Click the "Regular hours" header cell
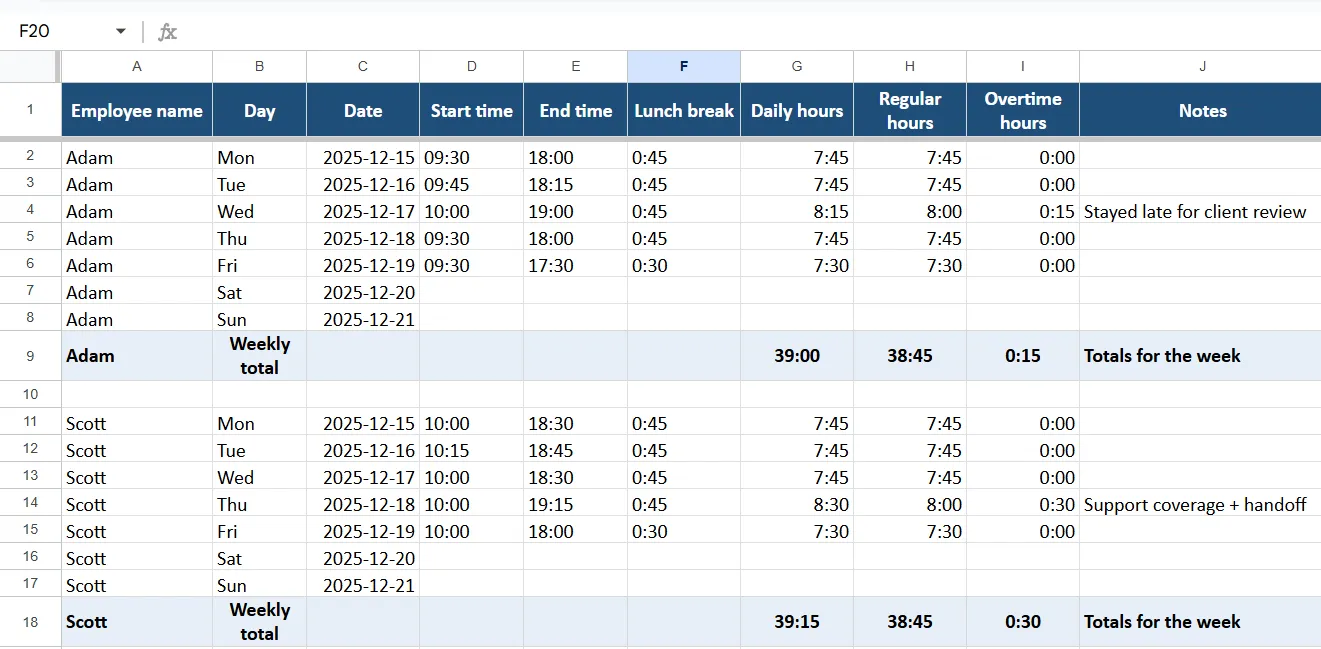Image resolution: width=1321 pixels, height=649 pixels. tap(910, 110)
